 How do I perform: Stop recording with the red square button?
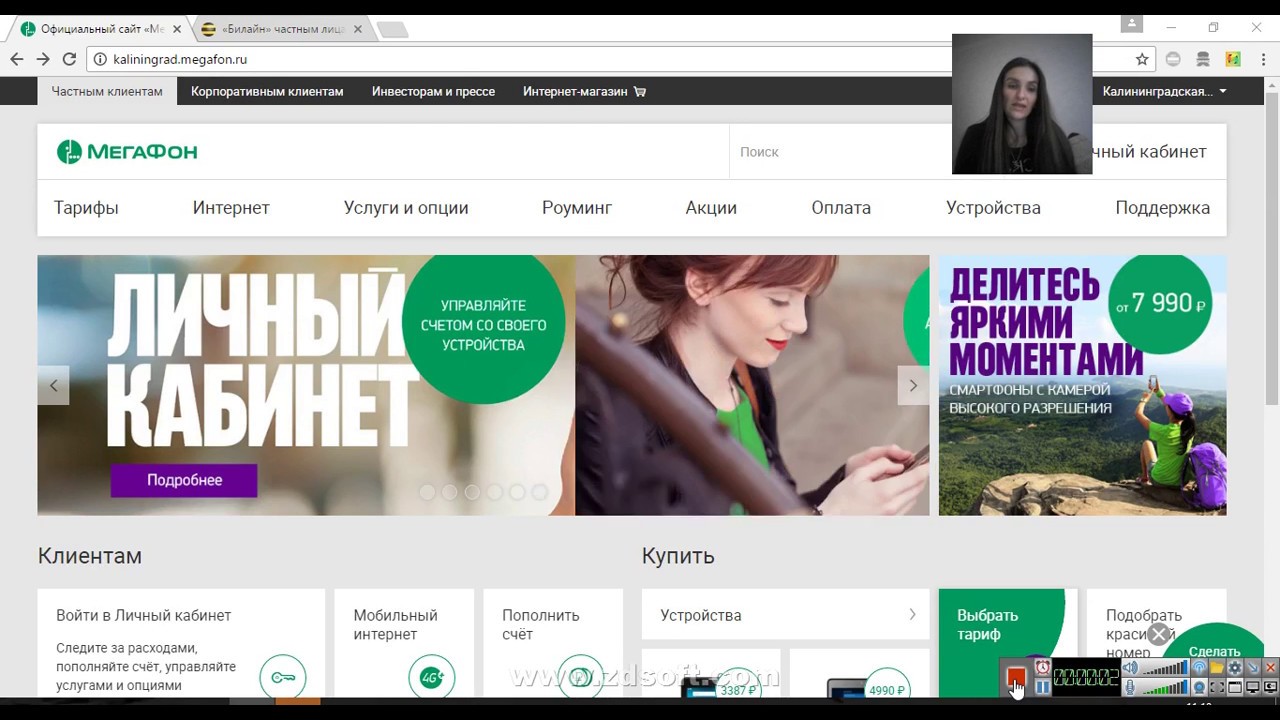1016,678
